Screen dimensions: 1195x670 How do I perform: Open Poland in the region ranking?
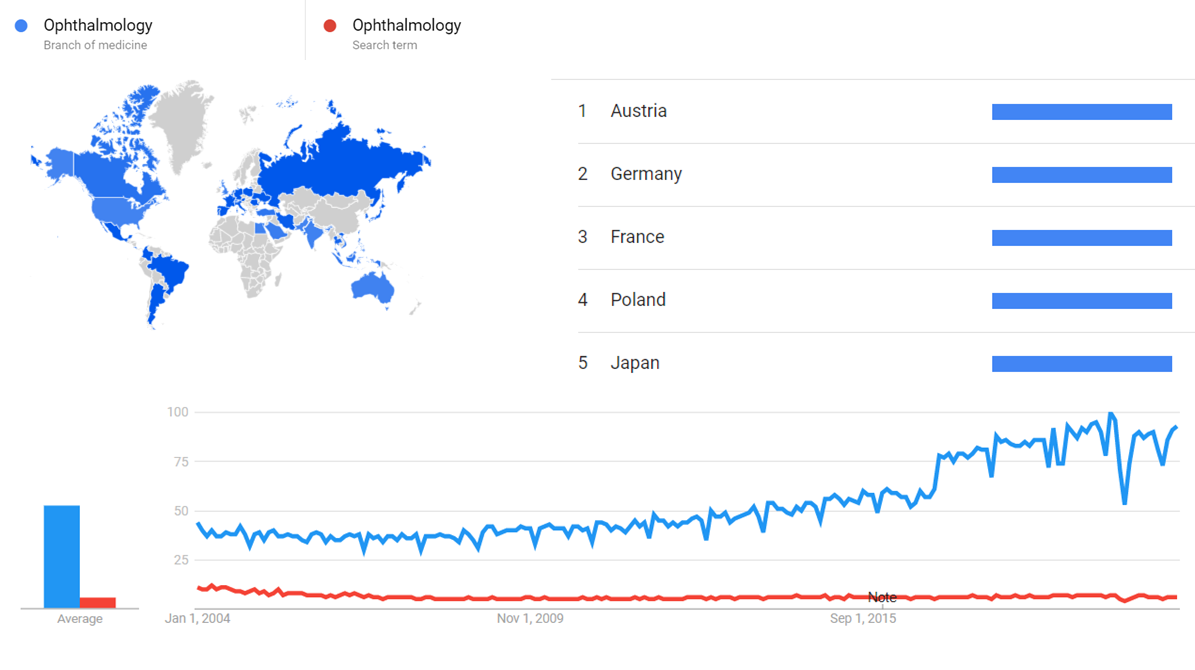(x=638, y=300)
